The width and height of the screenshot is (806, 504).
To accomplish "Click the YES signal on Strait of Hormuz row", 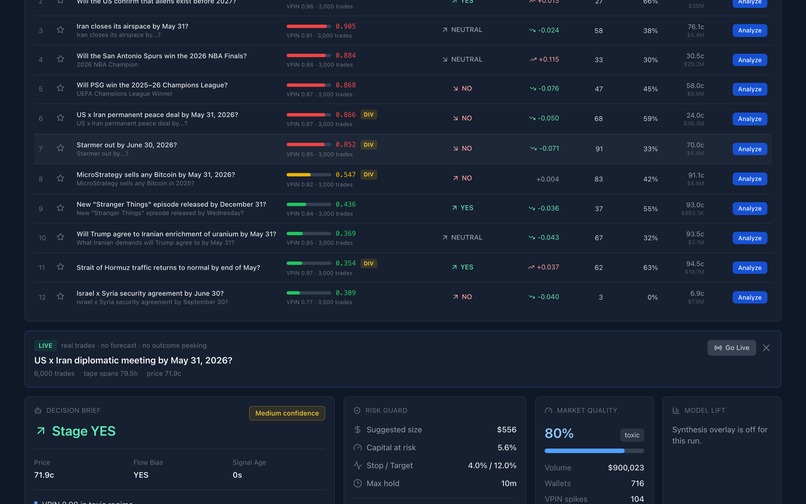I will pos(462,267).
